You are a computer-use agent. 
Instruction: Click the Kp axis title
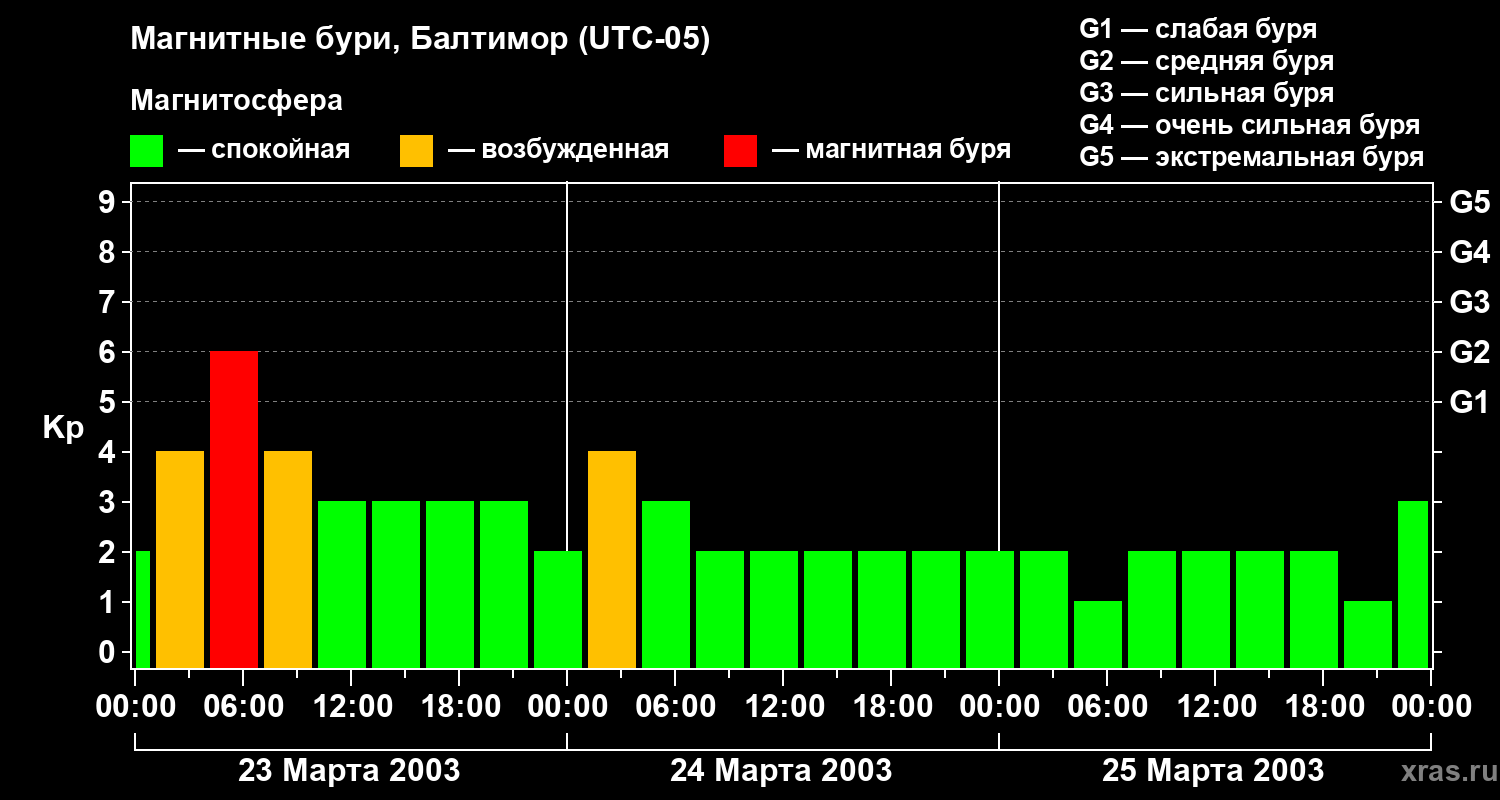point(63,428)
